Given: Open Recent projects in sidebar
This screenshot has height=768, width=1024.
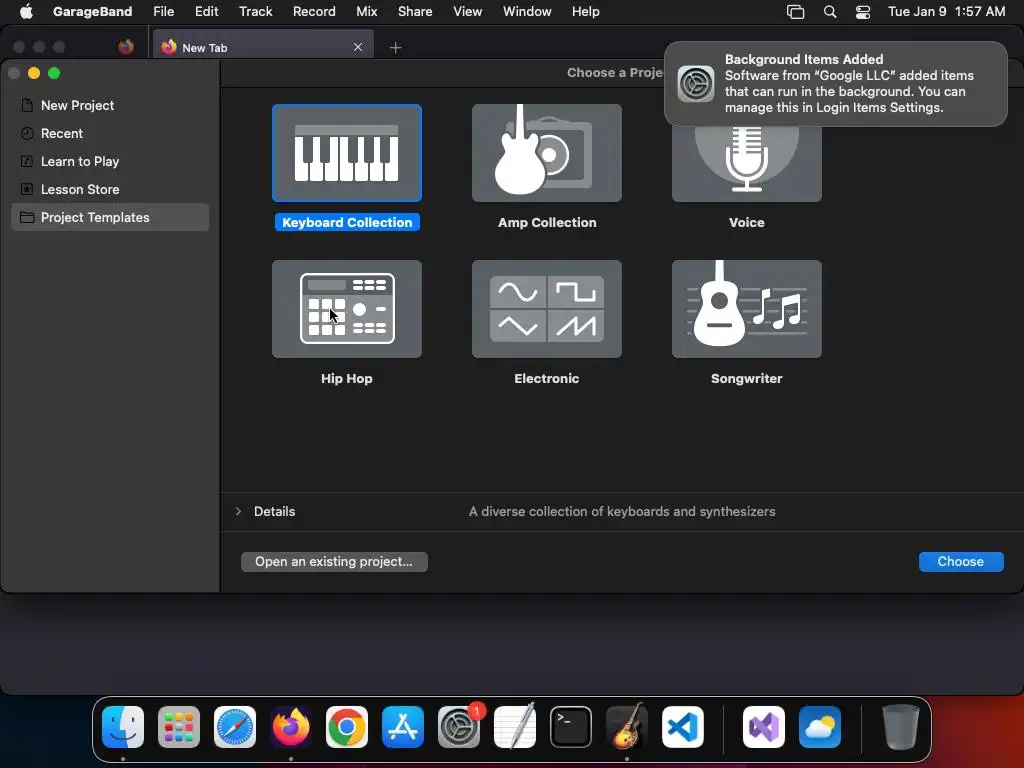Looking at the screenshot, I should click(110, 133).
